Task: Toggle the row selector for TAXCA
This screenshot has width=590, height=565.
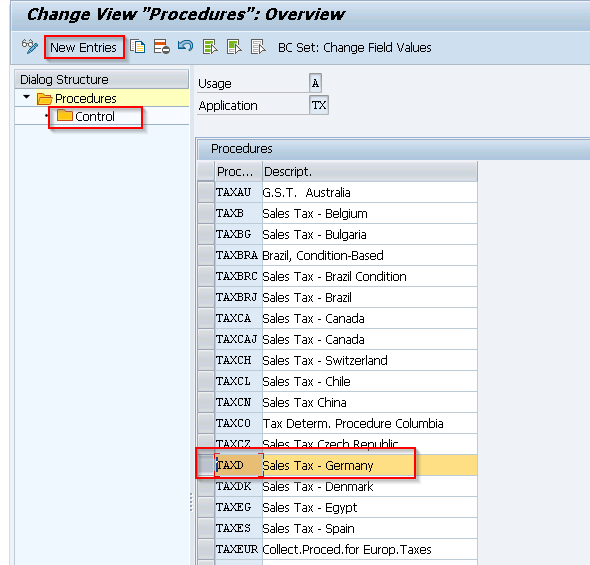Action: coord(206,318)
